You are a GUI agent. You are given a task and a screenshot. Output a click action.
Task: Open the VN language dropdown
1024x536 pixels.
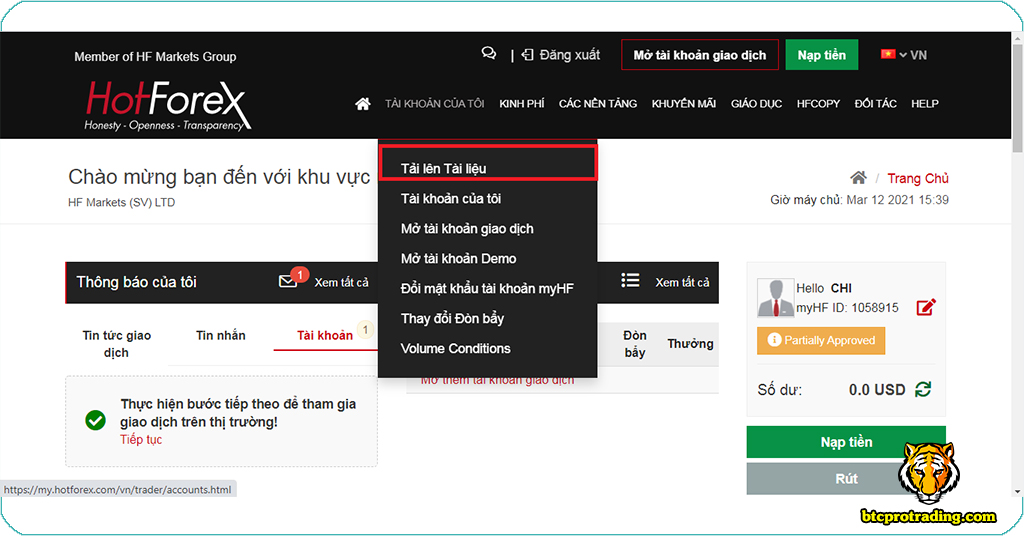[x=903, y=55]
